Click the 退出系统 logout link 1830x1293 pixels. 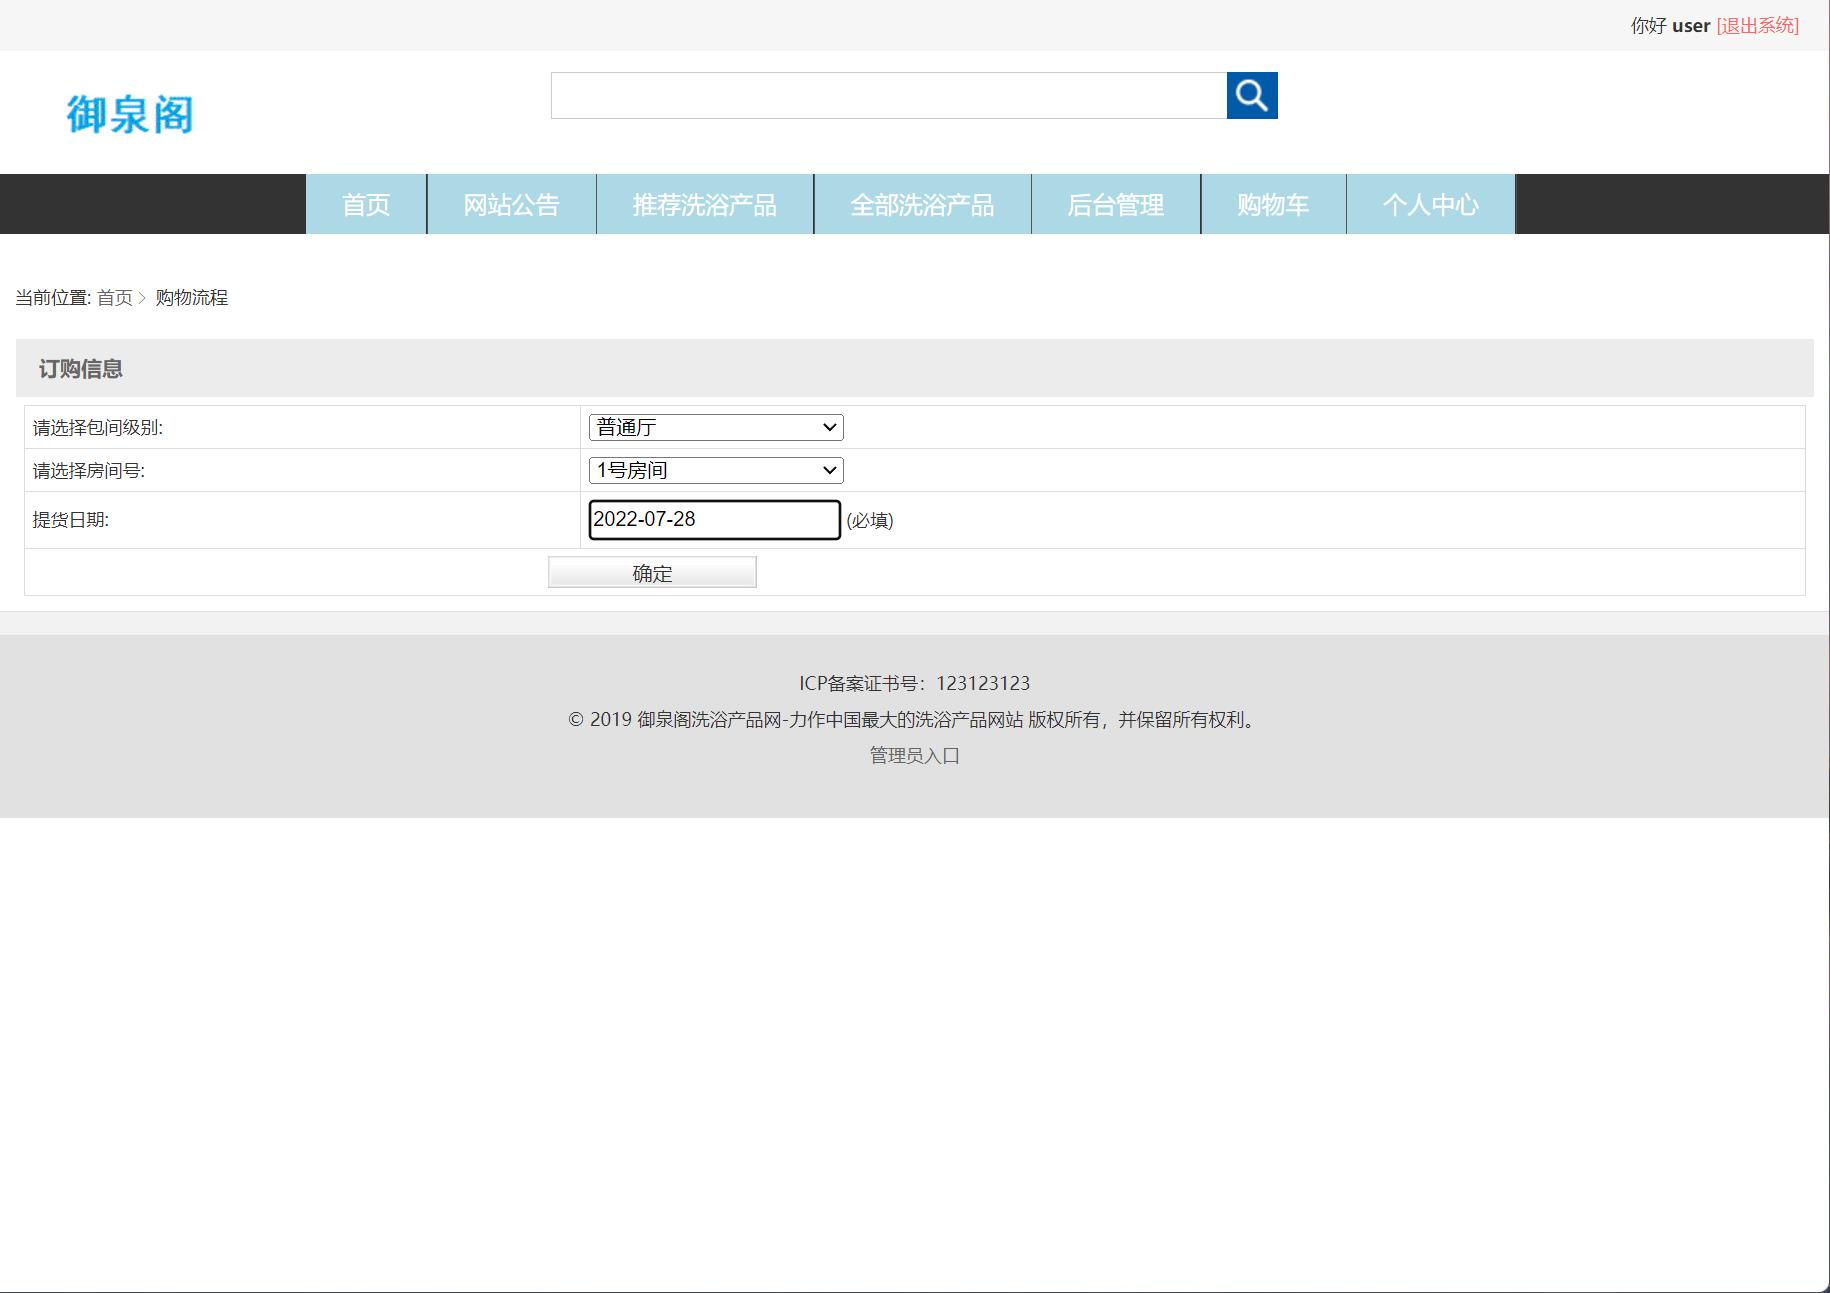pyautogui.click(x=1757, y=26)
